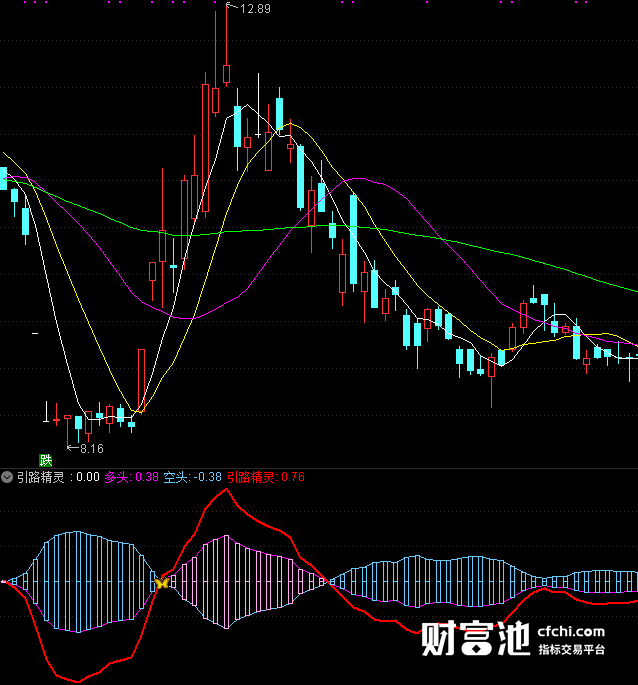Click the green 跌 marker icon

45,460
